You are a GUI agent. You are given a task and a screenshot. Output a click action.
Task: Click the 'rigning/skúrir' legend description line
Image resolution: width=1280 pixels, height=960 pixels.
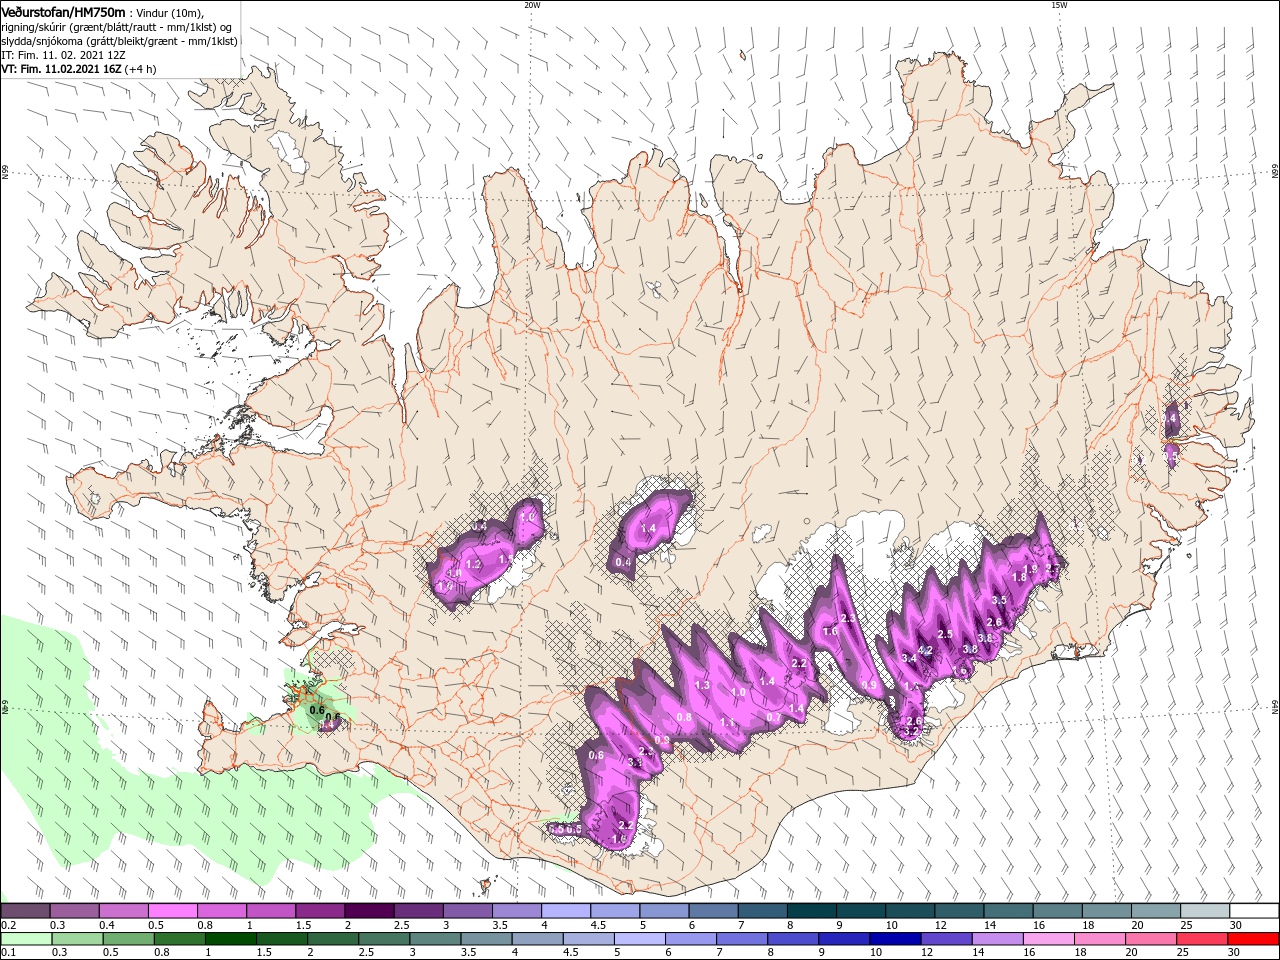pyautogui.click(x=117, y=27)
